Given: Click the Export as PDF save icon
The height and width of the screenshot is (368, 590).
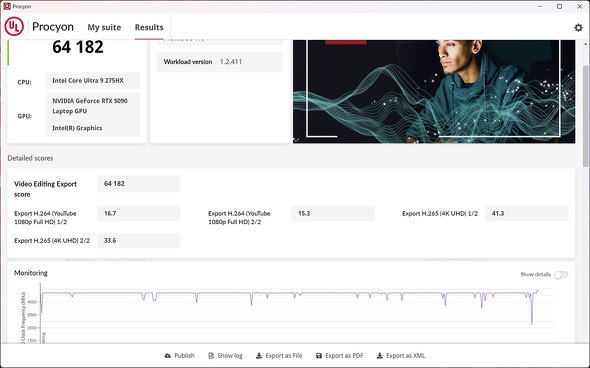Looking at the screenshot, I should click(319, 356).
